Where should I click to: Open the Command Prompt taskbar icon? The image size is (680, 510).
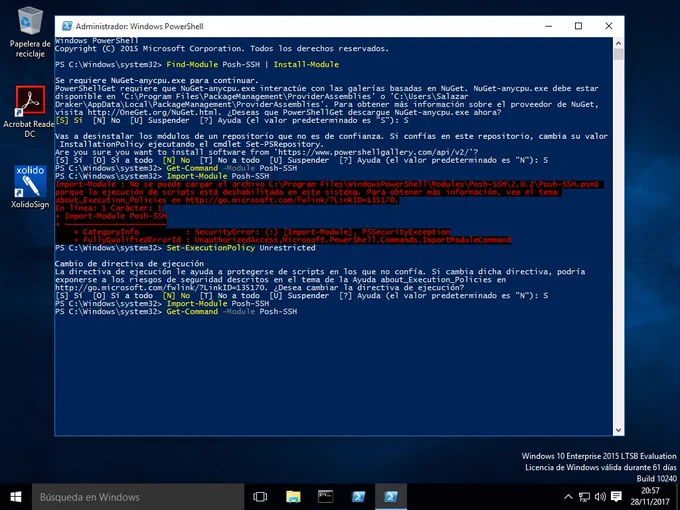pyautogui.click(x=325, y=497)
